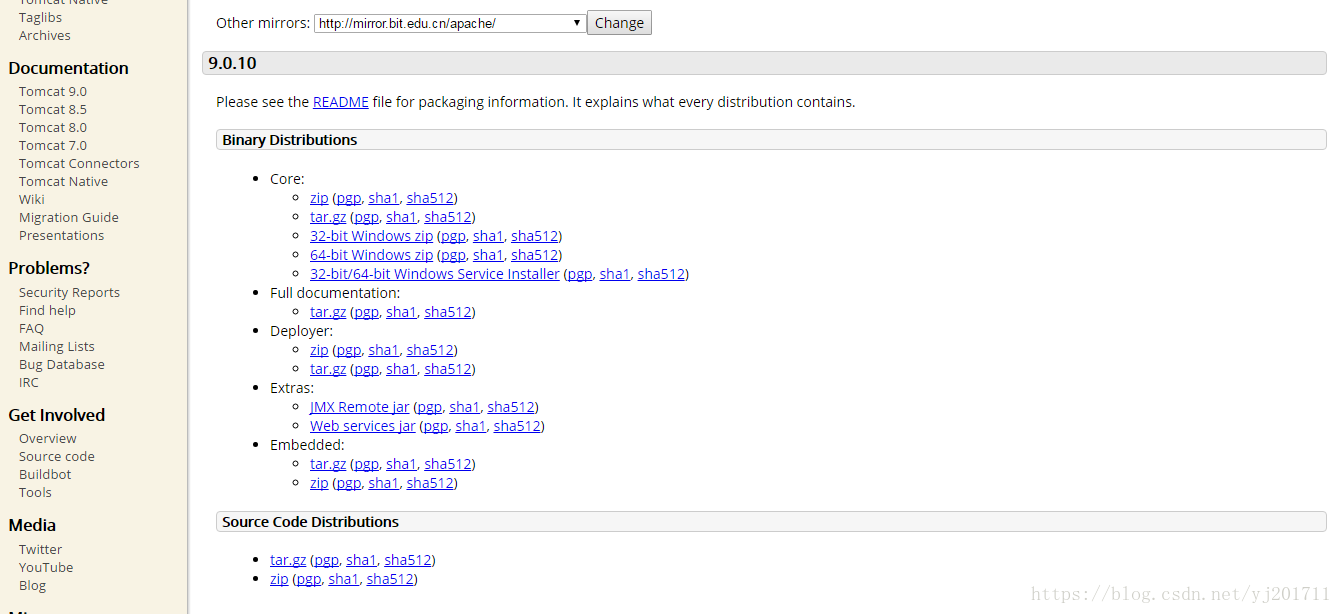
Task: Download the Embedded zip
Action: (319, 483)
